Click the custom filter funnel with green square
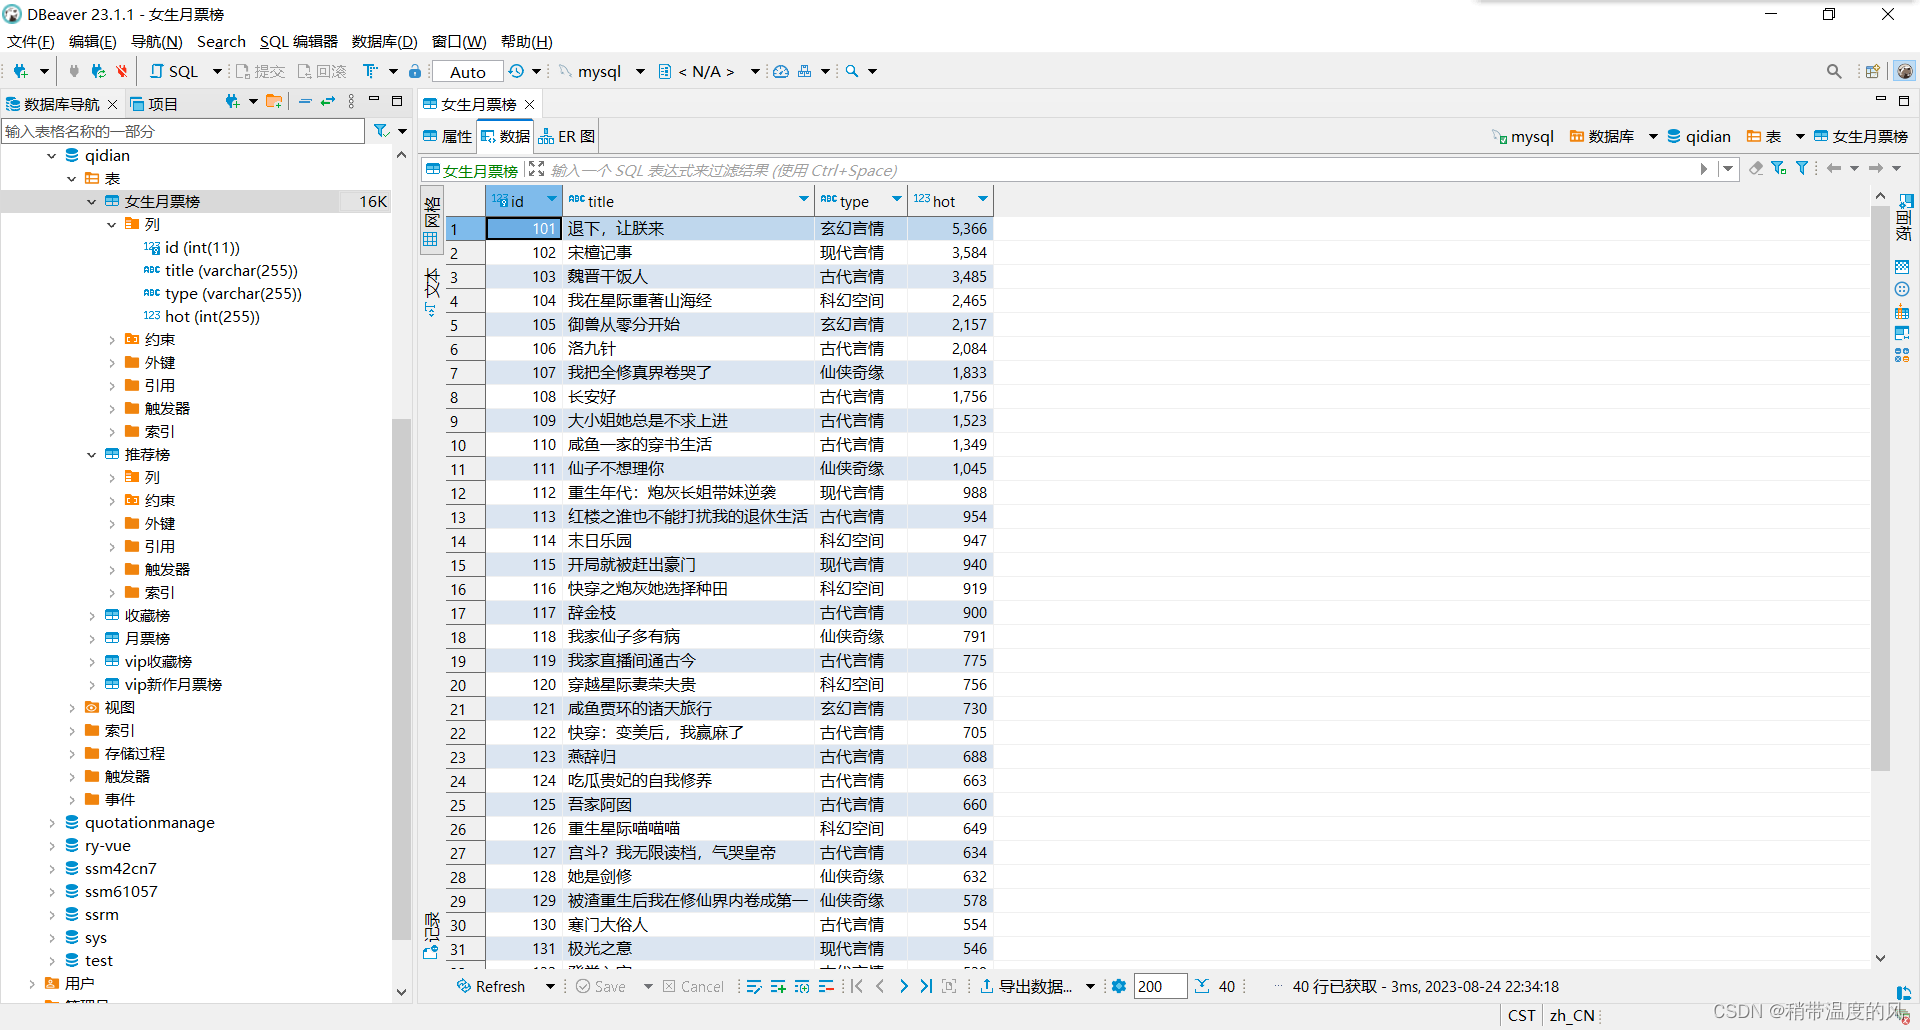This screenshot has height=1030, width=1920. tap(1779, 168)
